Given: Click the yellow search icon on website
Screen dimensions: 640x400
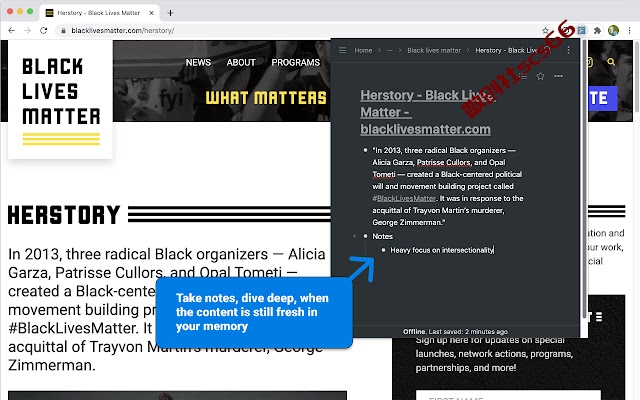Looking at the screenshot, I should pyautogui.click(x=611, y=62).
